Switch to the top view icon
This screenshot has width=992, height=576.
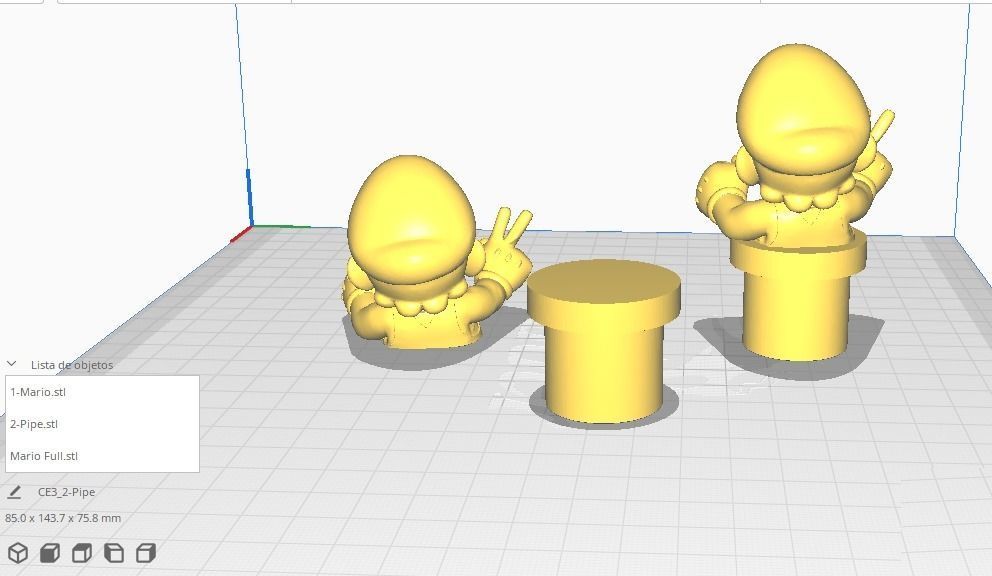[x=82, y=553]
